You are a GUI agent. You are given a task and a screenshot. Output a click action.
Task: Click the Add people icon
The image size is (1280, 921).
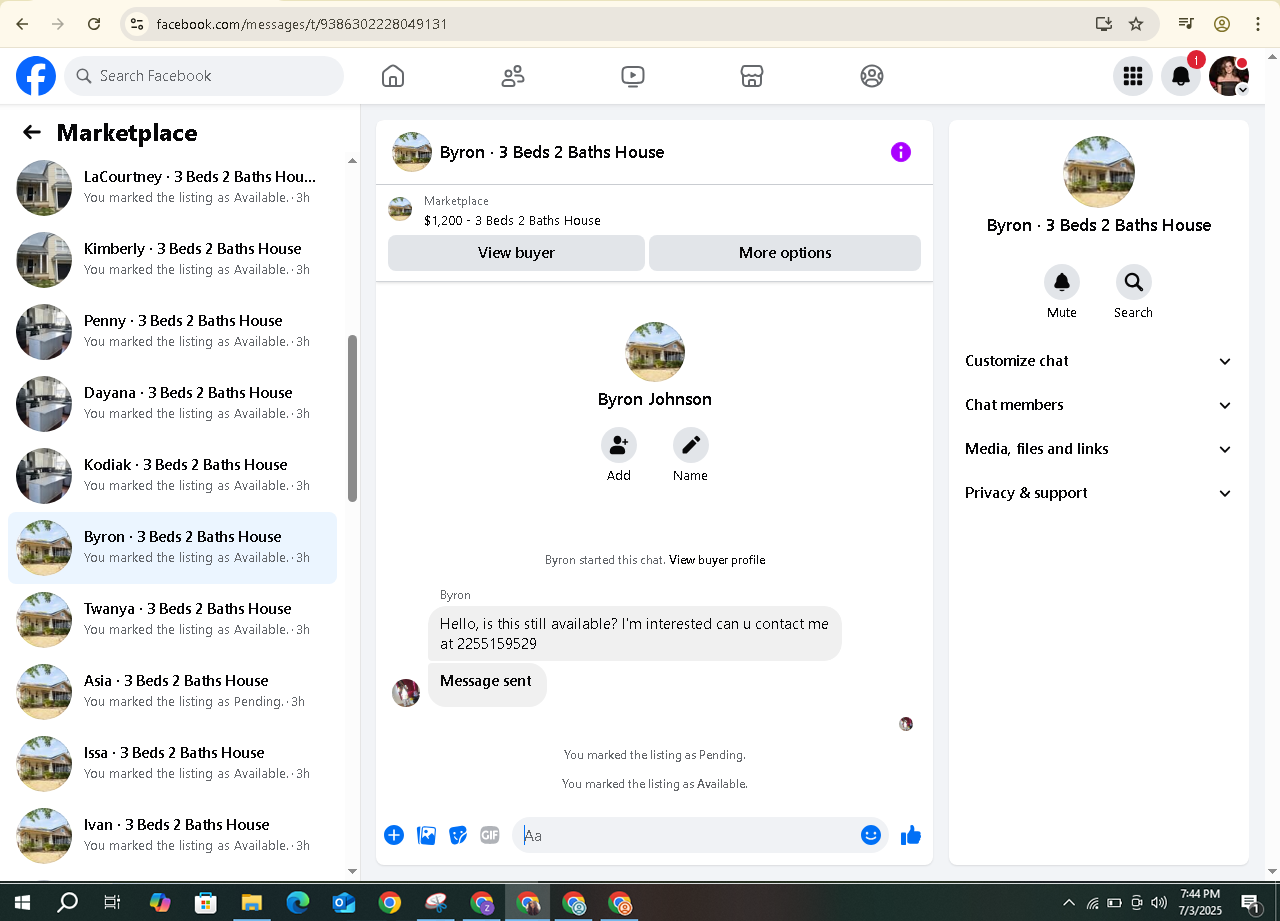[x=619, y=445]
